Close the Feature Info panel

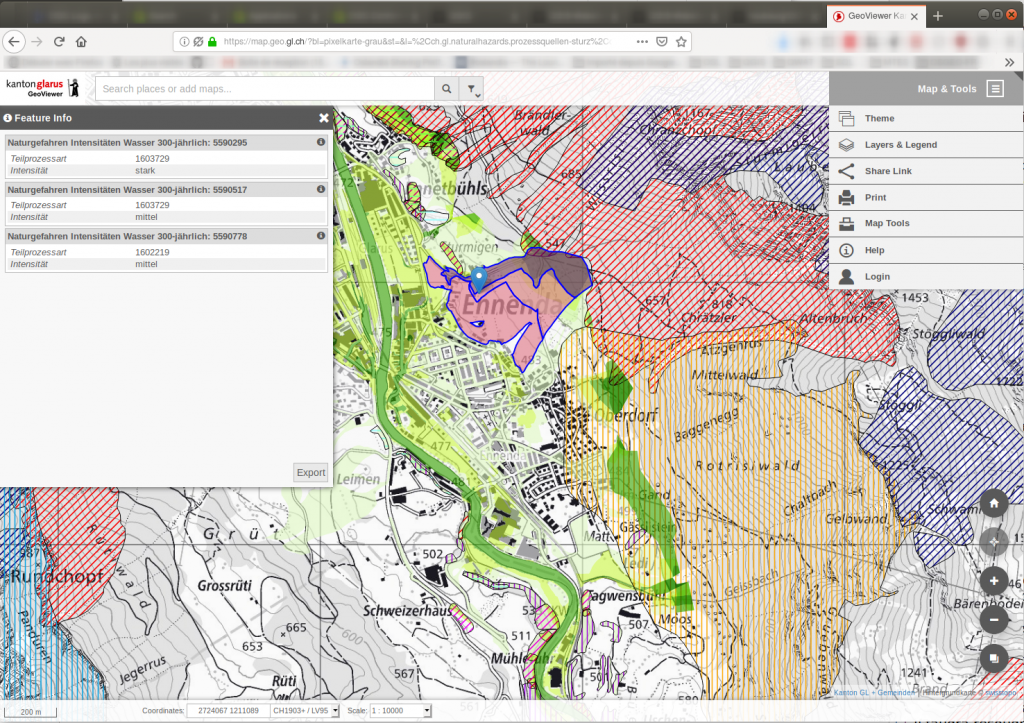(x=323, y=118)
